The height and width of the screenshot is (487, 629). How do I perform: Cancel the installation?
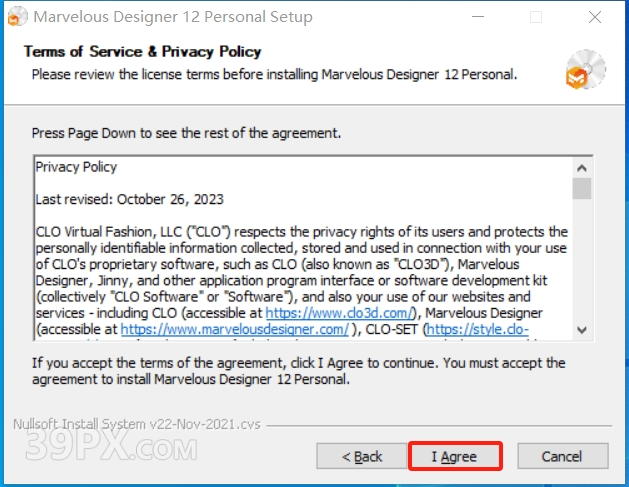(562, 456)
